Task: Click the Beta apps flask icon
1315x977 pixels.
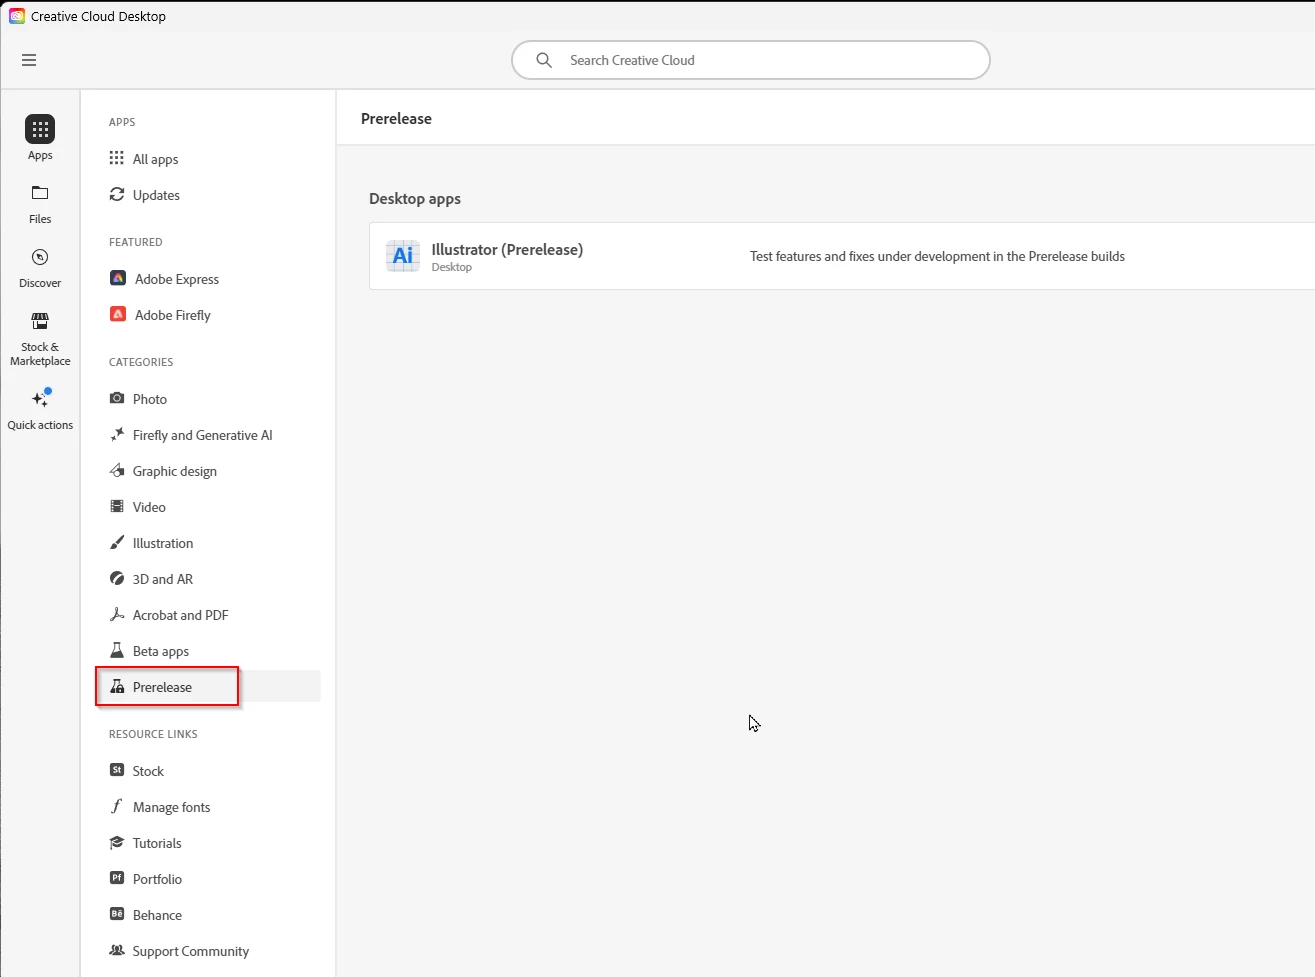Action: click(x=117, y=651)
